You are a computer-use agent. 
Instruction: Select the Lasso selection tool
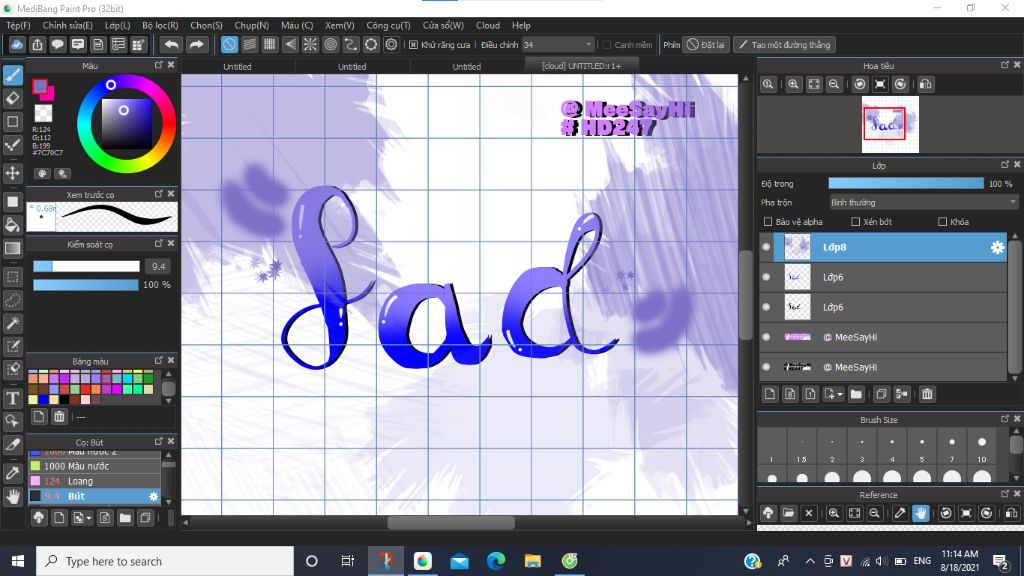[x=12, y=300]
